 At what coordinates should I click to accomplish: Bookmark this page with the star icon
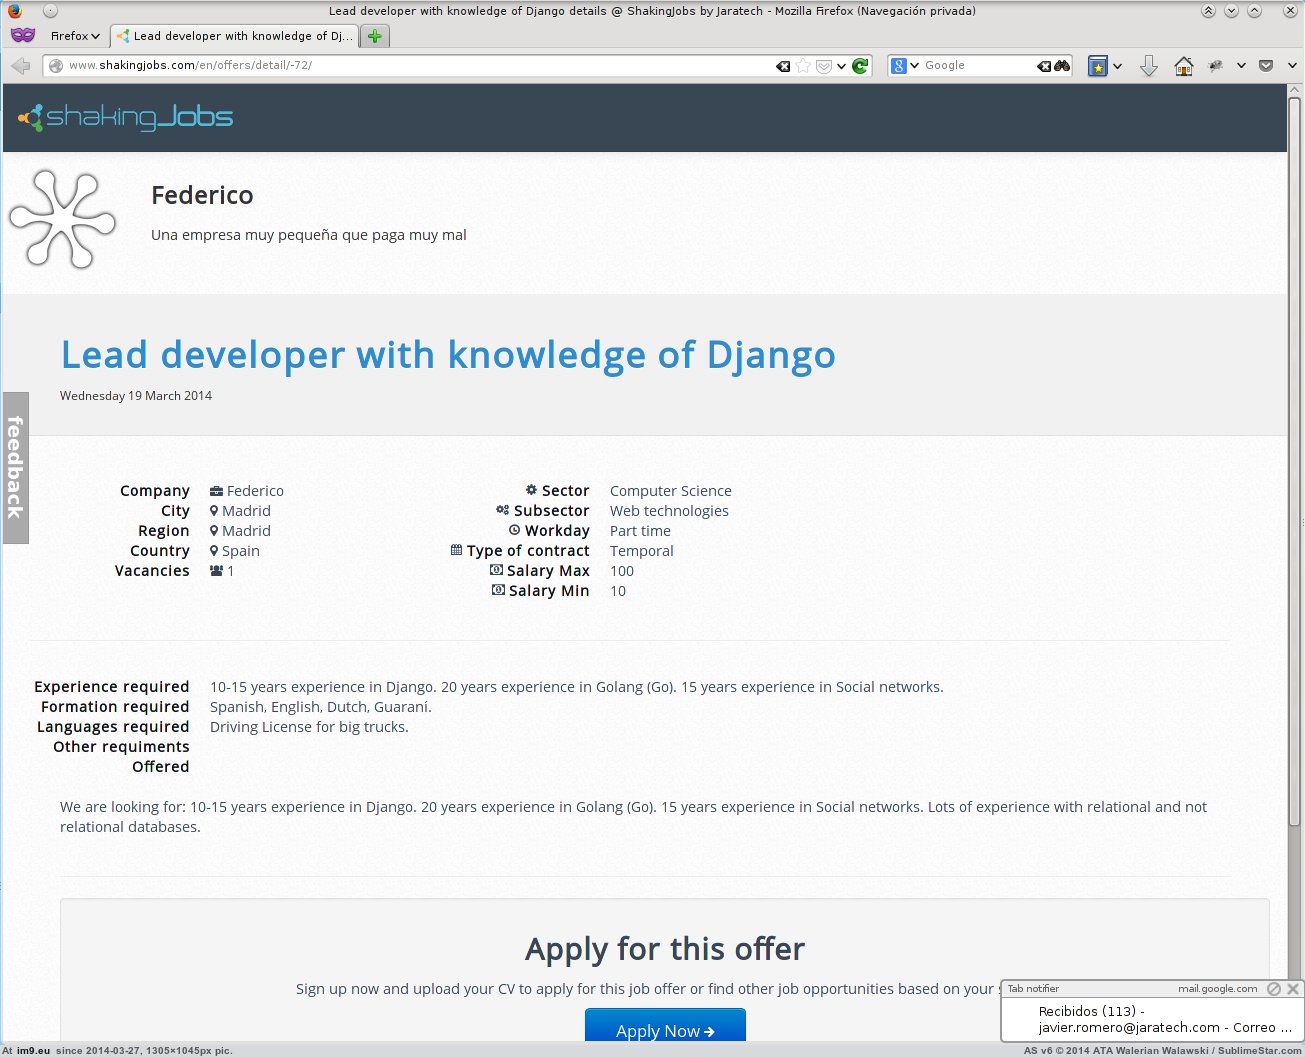[803, 66]
